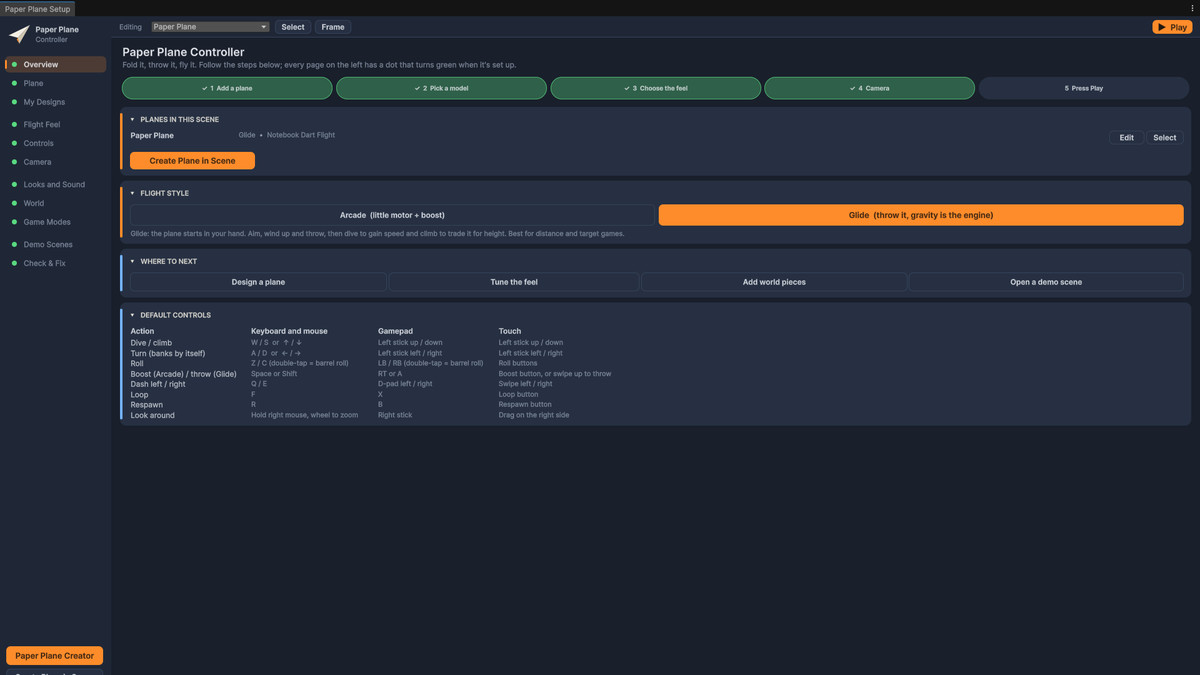Click the "Glide • Notebook Dart Flight" text

point(286,135)
